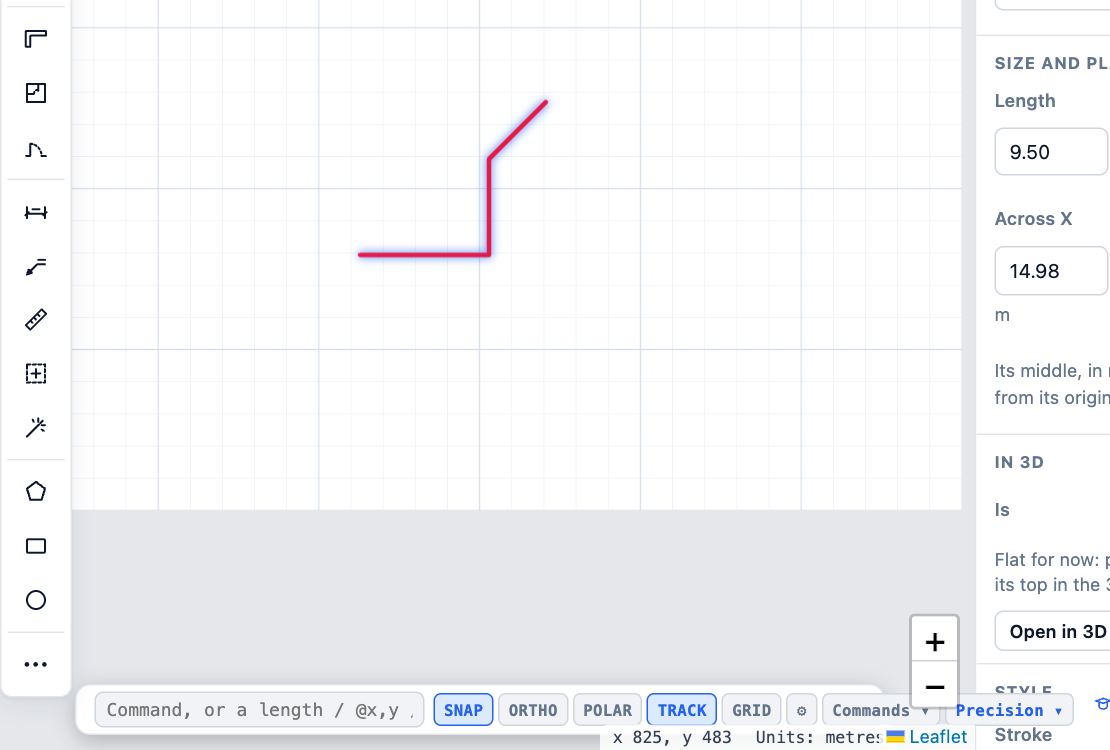Screen dimensions: 1110x750
Task: Focus the command input field
Action: (259, 710)
